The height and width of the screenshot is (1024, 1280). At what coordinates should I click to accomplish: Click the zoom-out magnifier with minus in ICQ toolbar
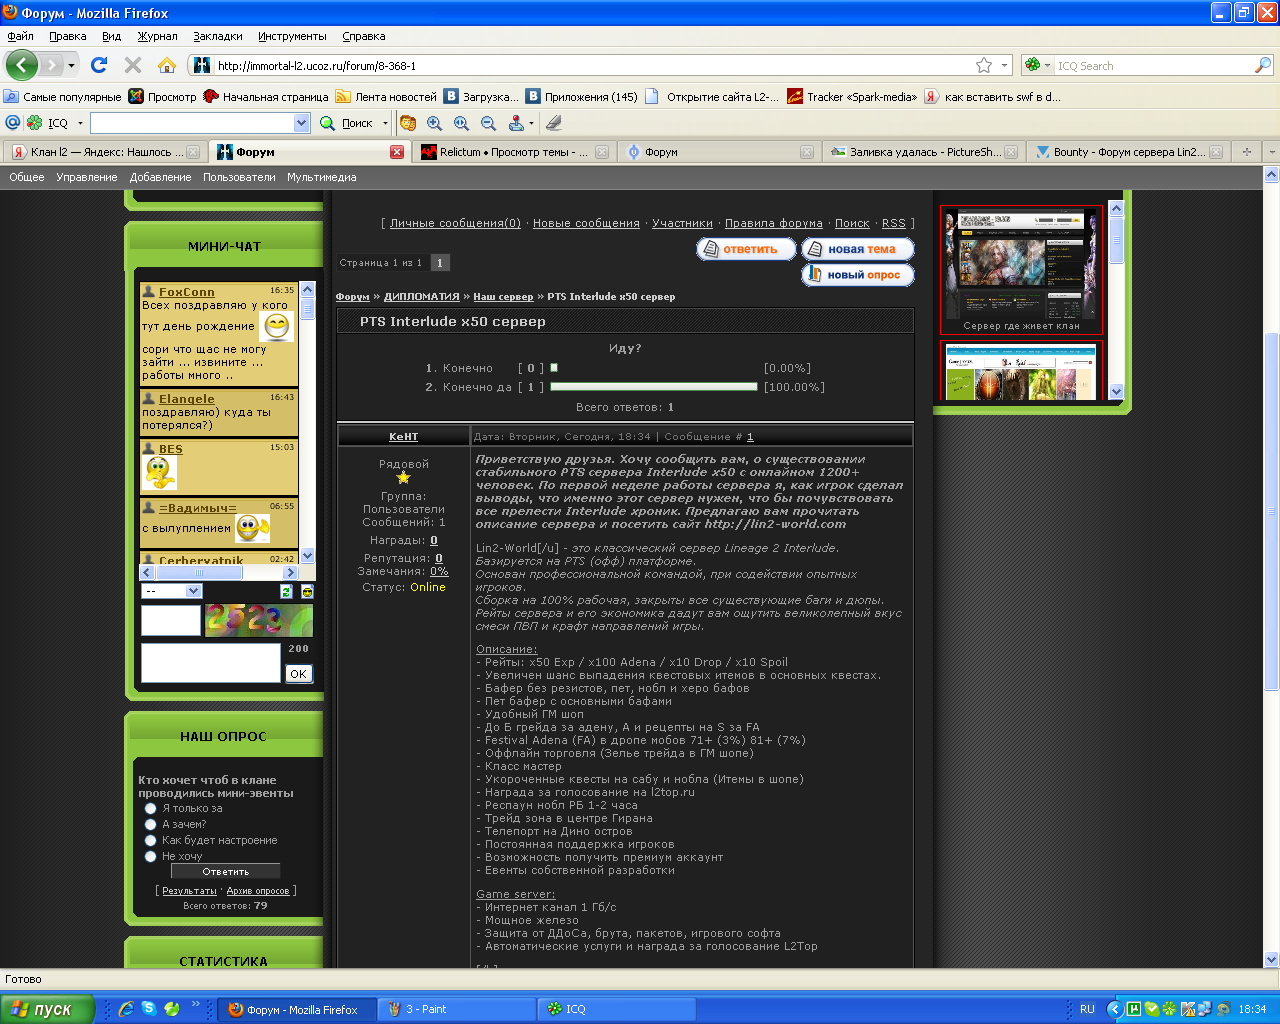tap(488, 123)
